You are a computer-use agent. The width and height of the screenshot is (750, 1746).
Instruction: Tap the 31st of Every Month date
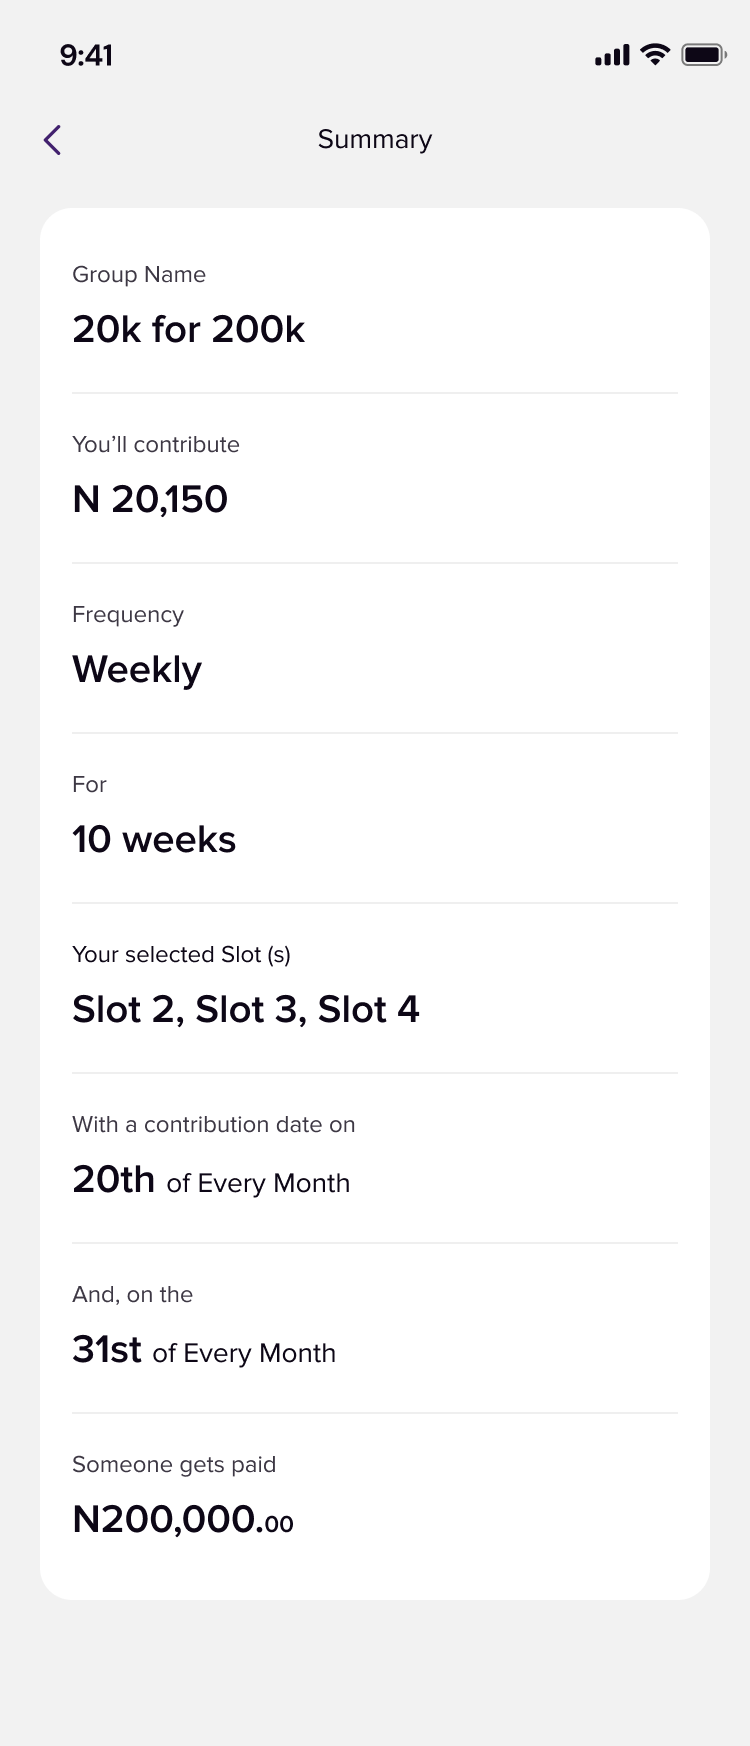point(204,1350)
